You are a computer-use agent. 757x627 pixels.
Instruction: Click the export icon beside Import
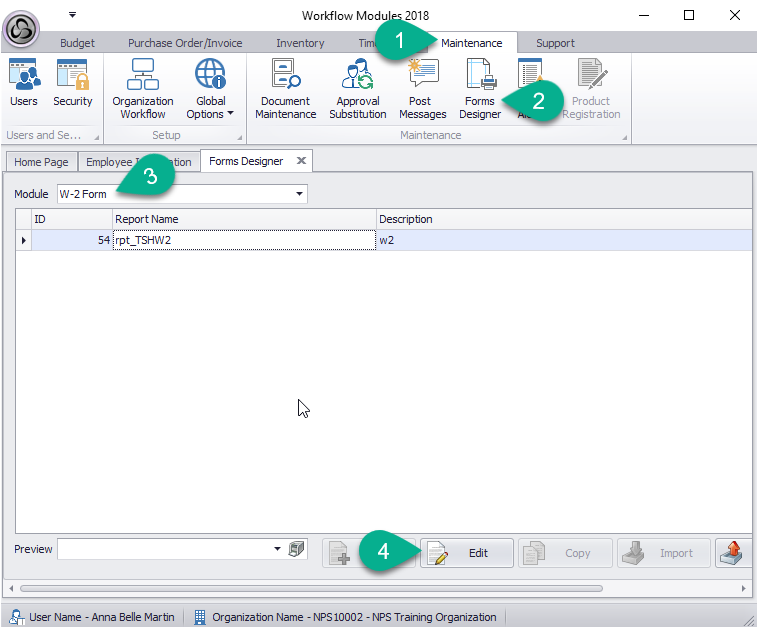734,553
